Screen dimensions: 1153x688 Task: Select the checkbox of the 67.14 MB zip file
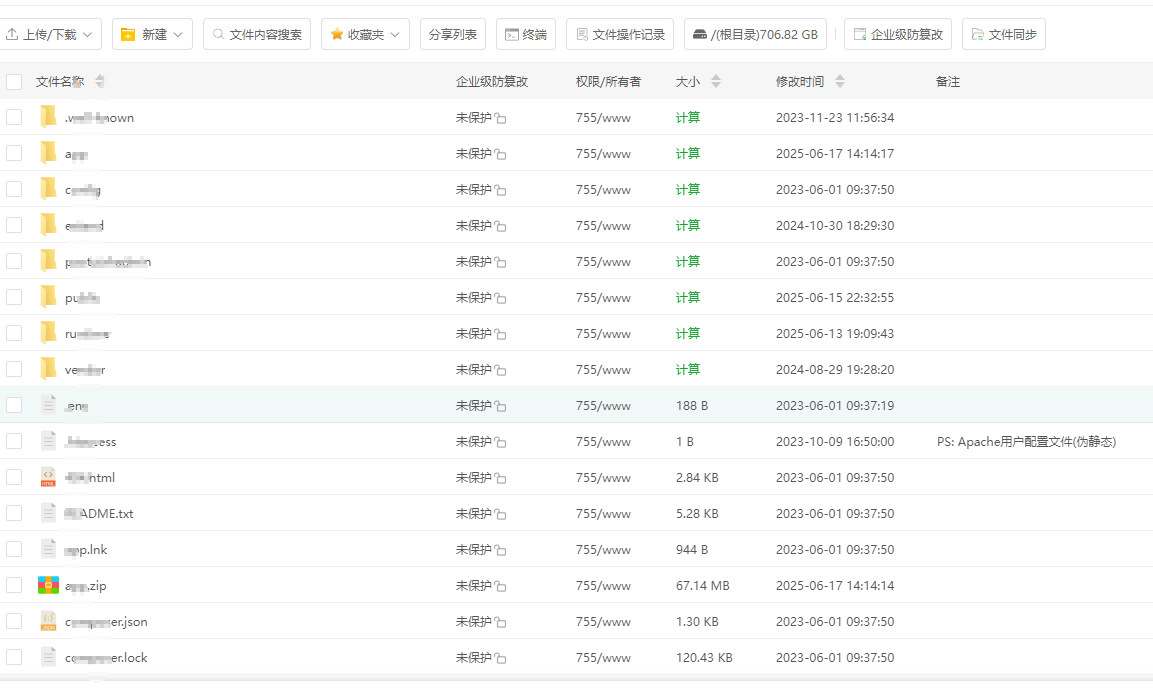[x=14, y=585]
